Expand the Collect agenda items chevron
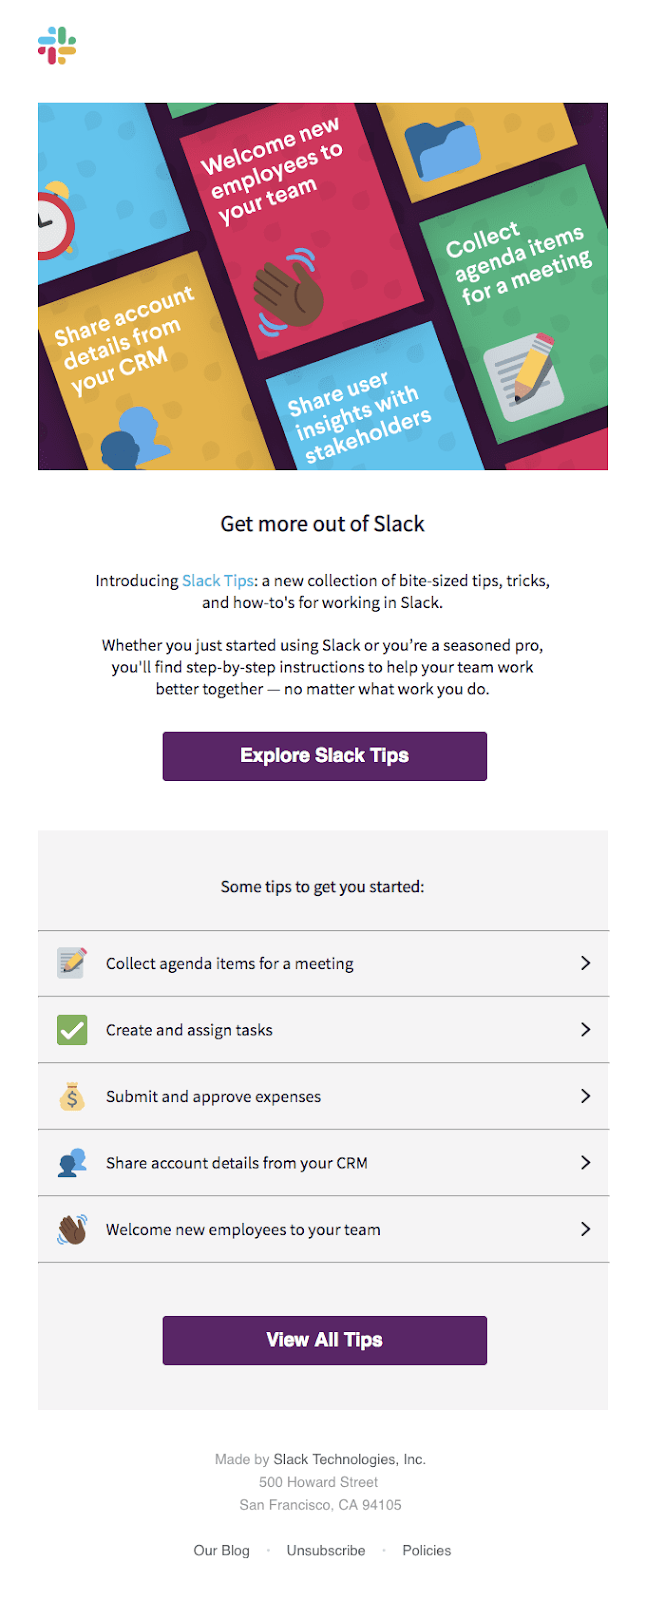Viewport: 646px width, 1600px height. pyautogui.click(x=585, y=963)
